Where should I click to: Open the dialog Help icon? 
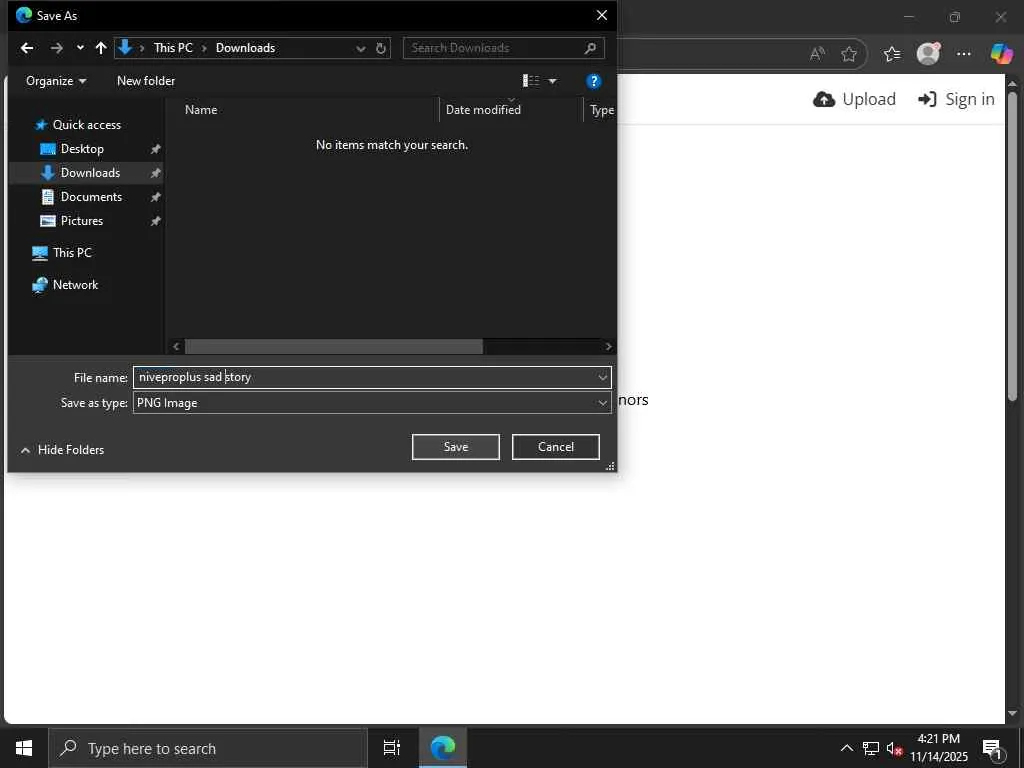[593, 81]
